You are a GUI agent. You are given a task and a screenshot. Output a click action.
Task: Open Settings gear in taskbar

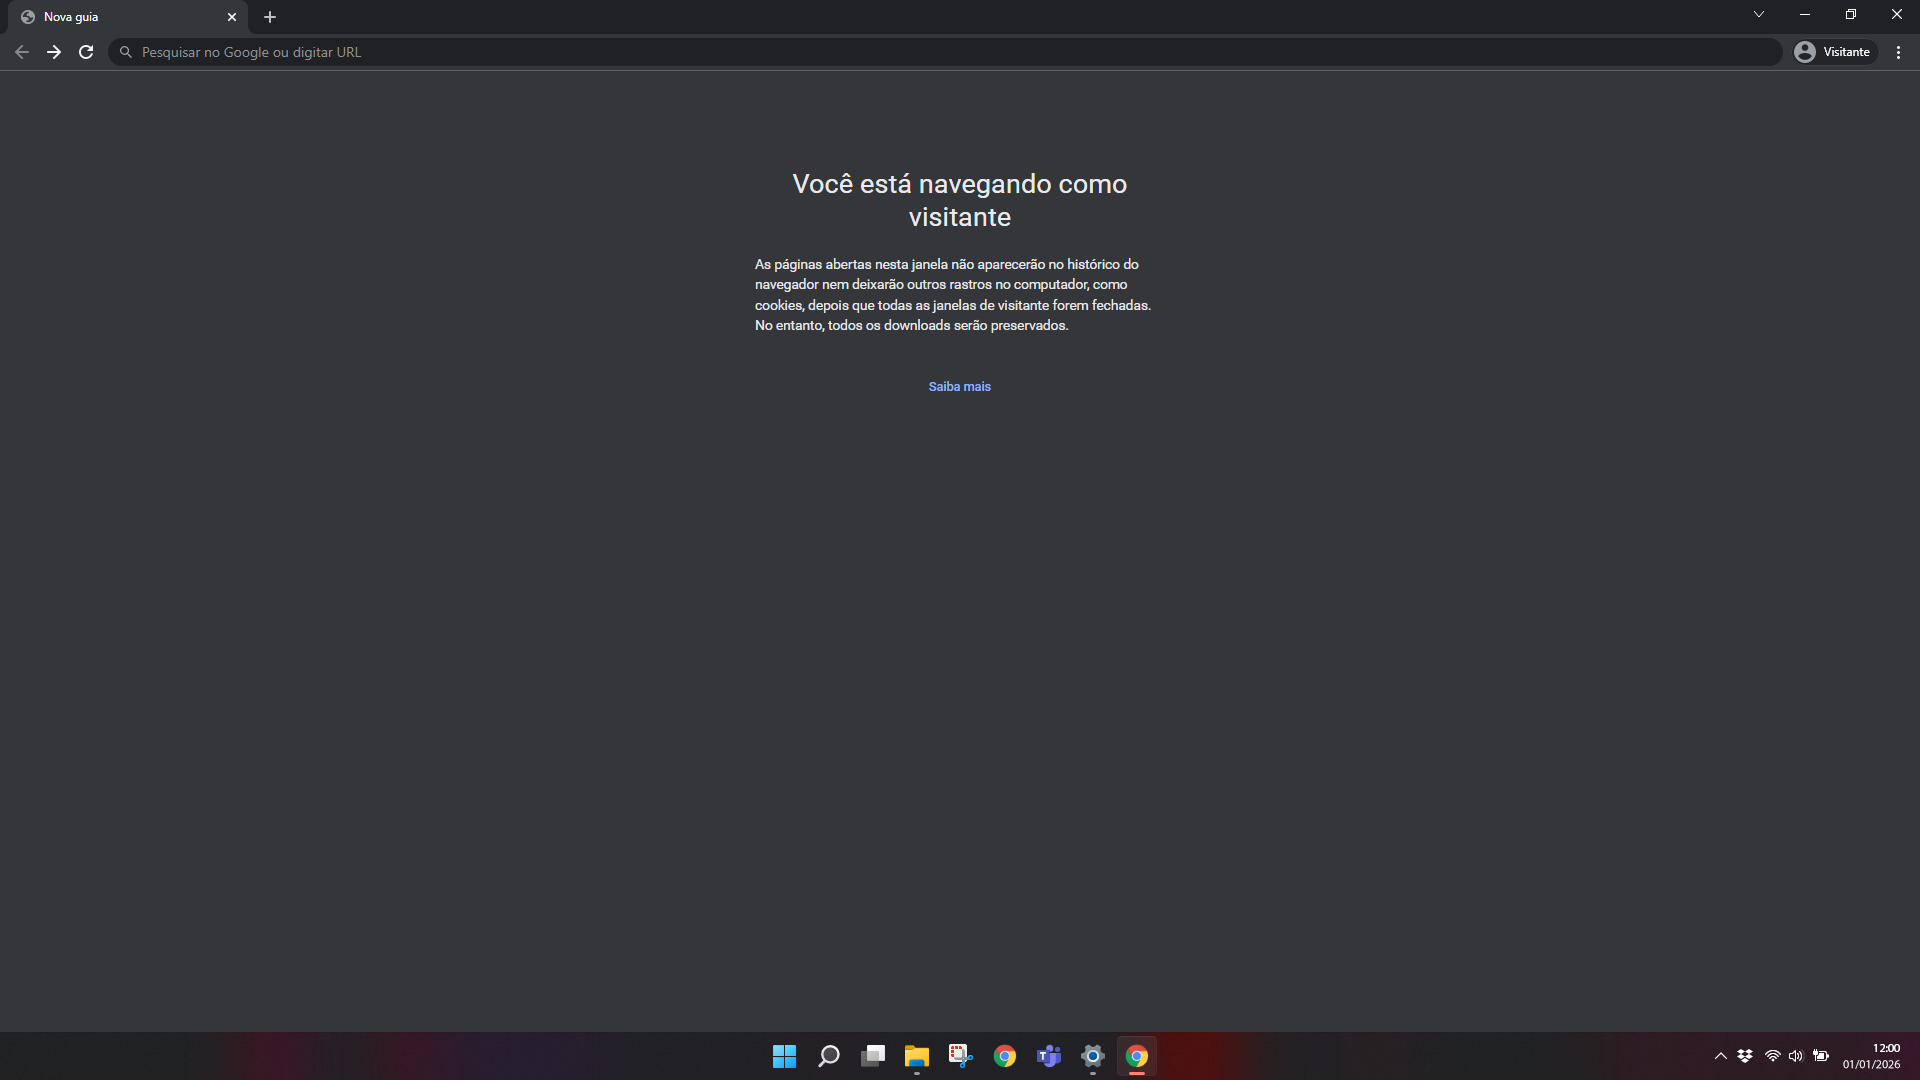[1093, 1056]
